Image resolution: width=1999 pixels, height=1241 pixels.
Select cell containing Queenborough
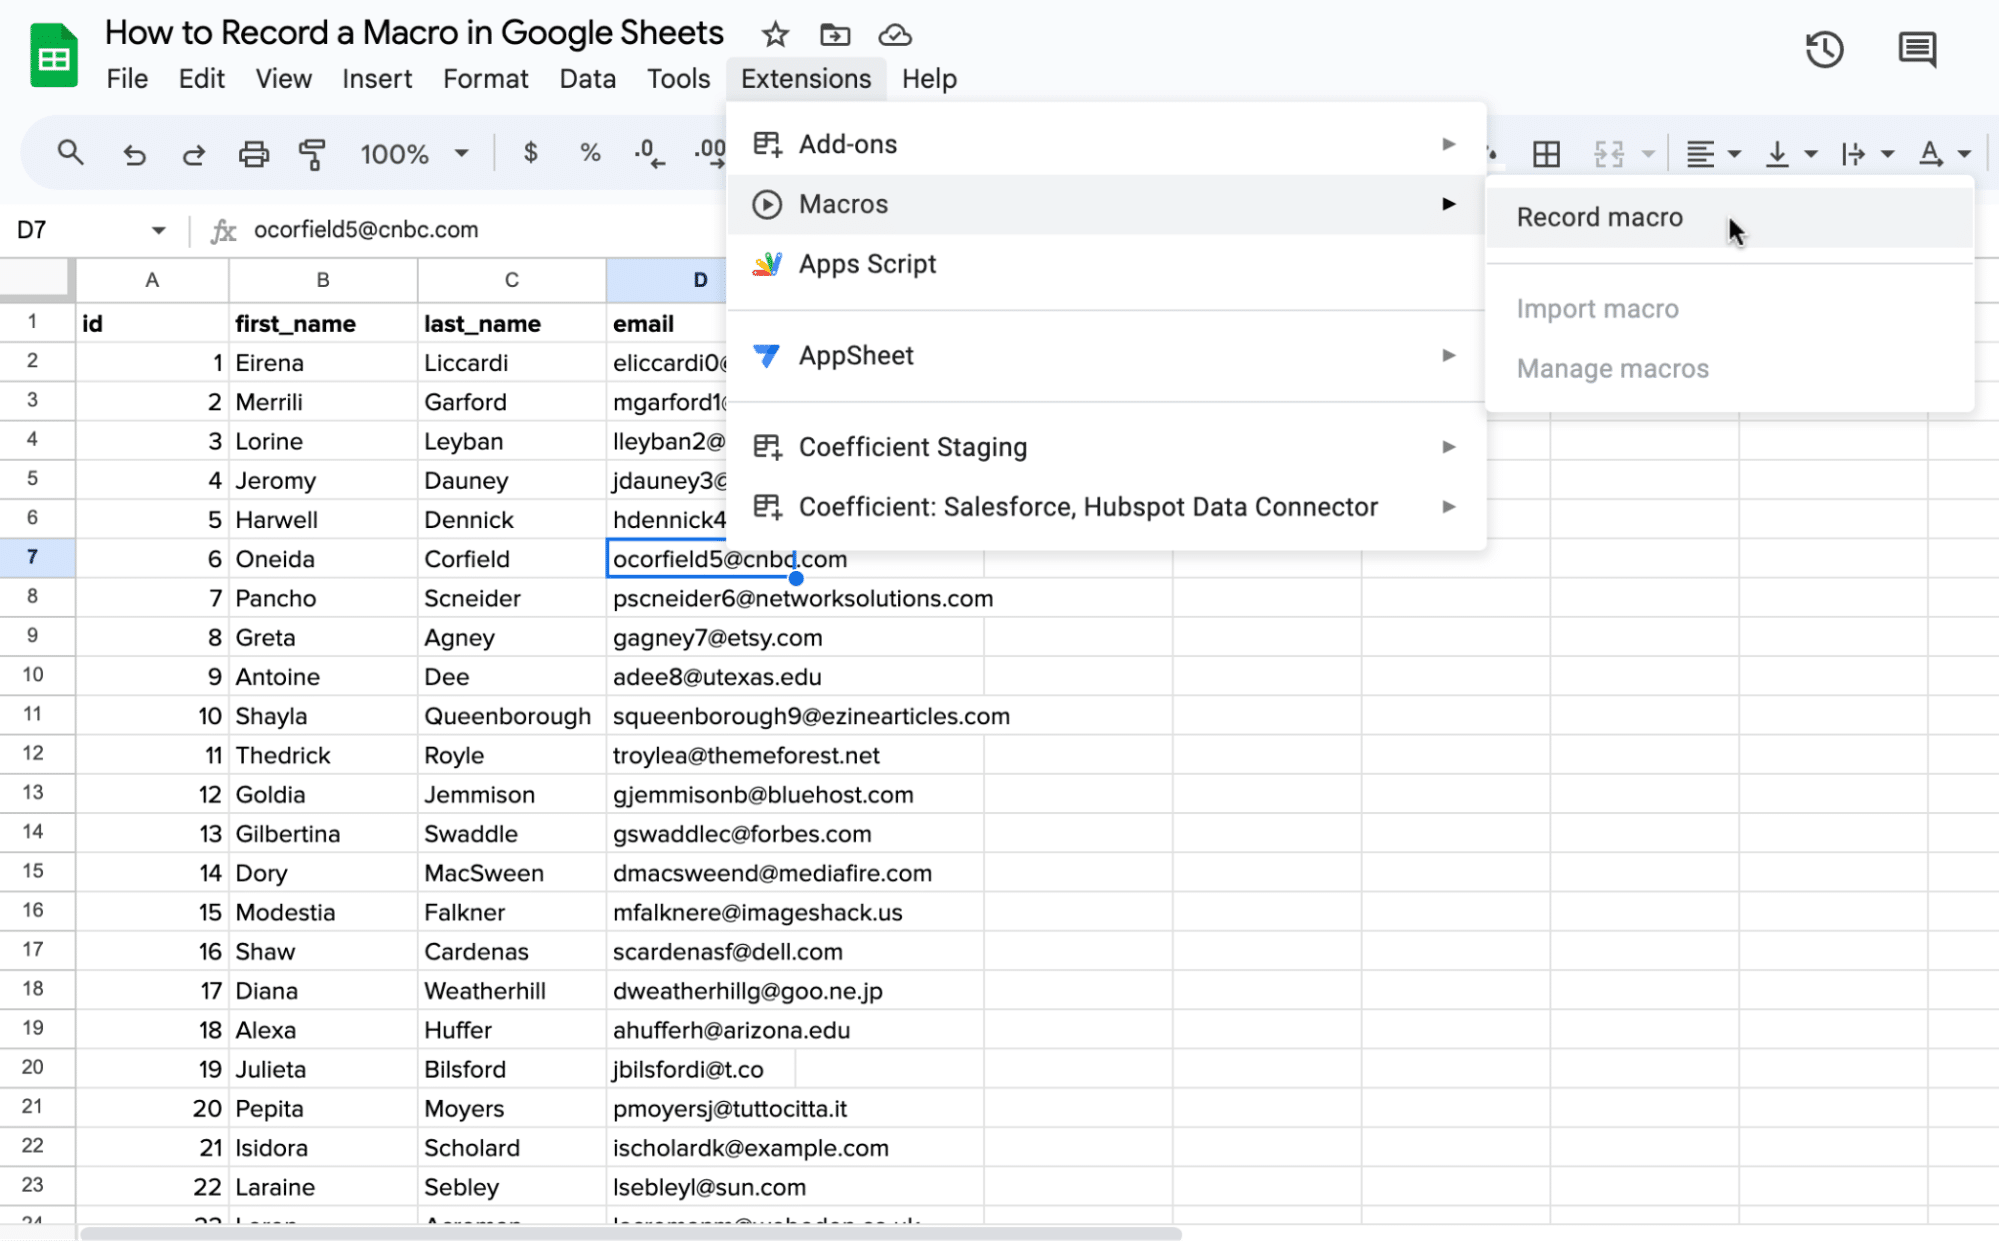pos(511,716)
